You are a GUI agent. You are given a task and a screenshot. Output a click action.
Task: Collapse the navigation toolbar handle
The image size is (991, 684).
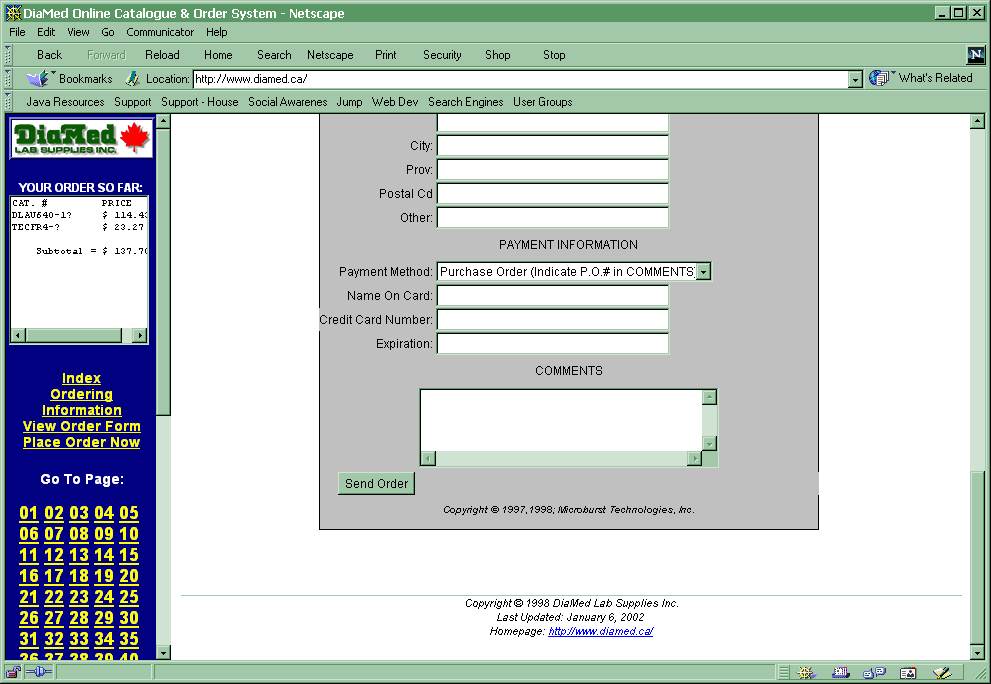[x=8, y=55]
